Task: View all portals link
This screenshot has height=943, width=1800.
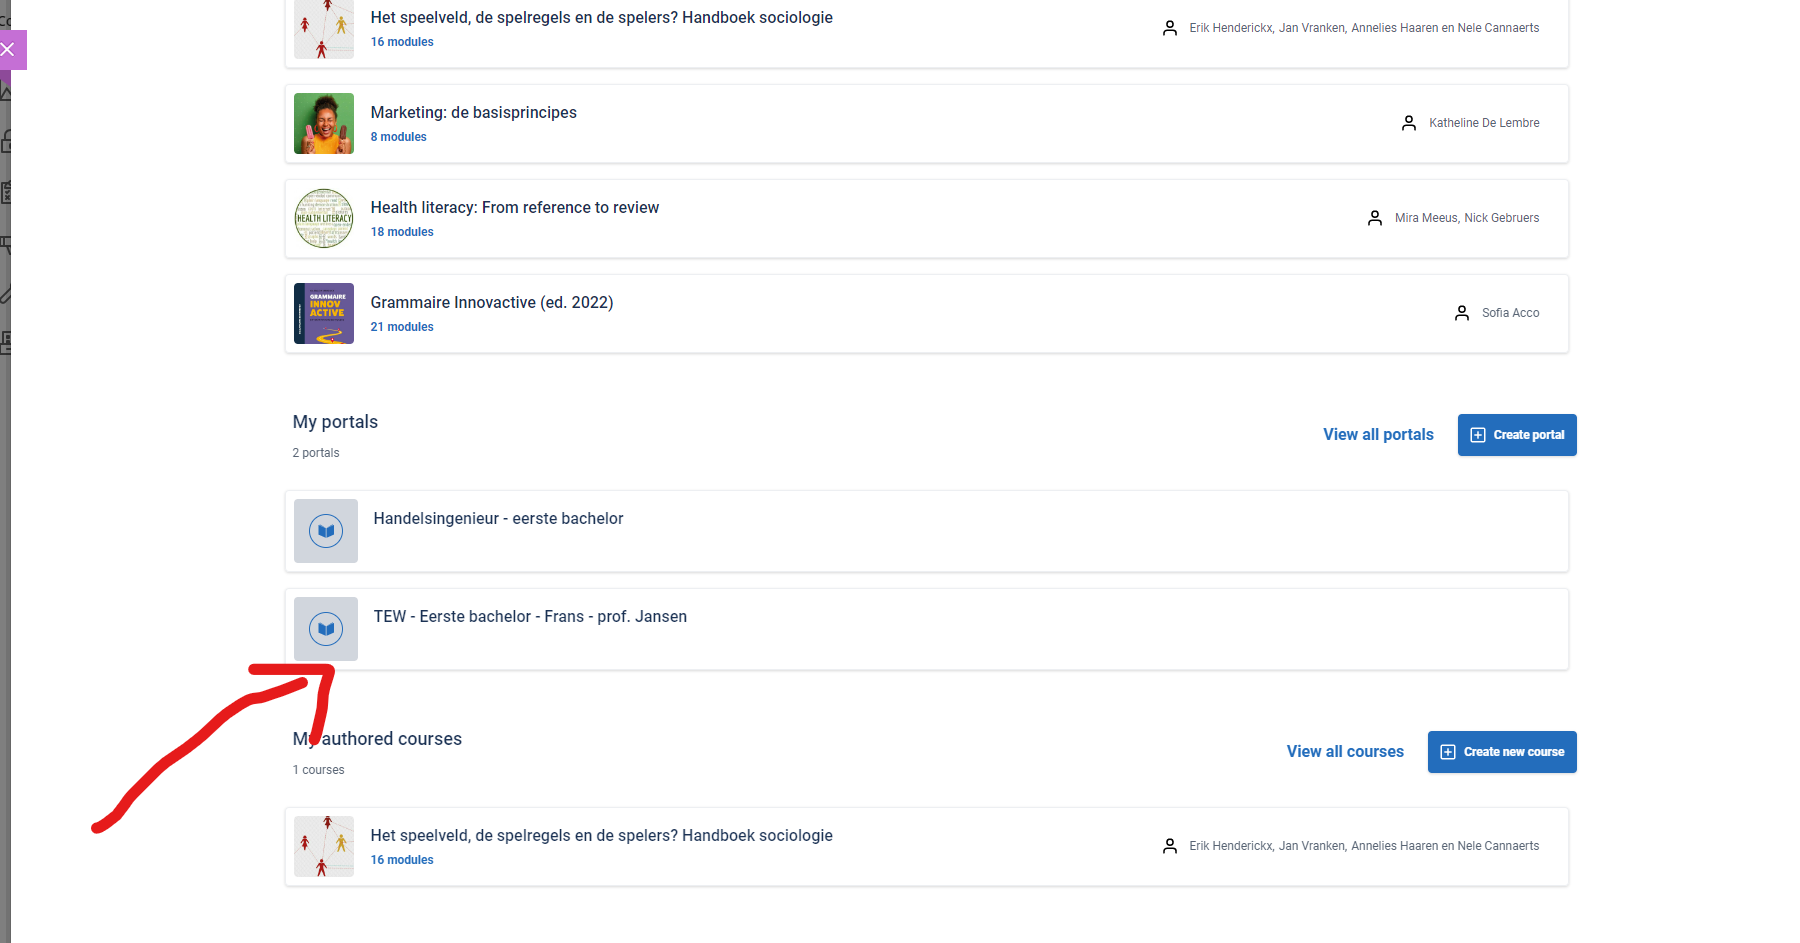Action: 1378,434
